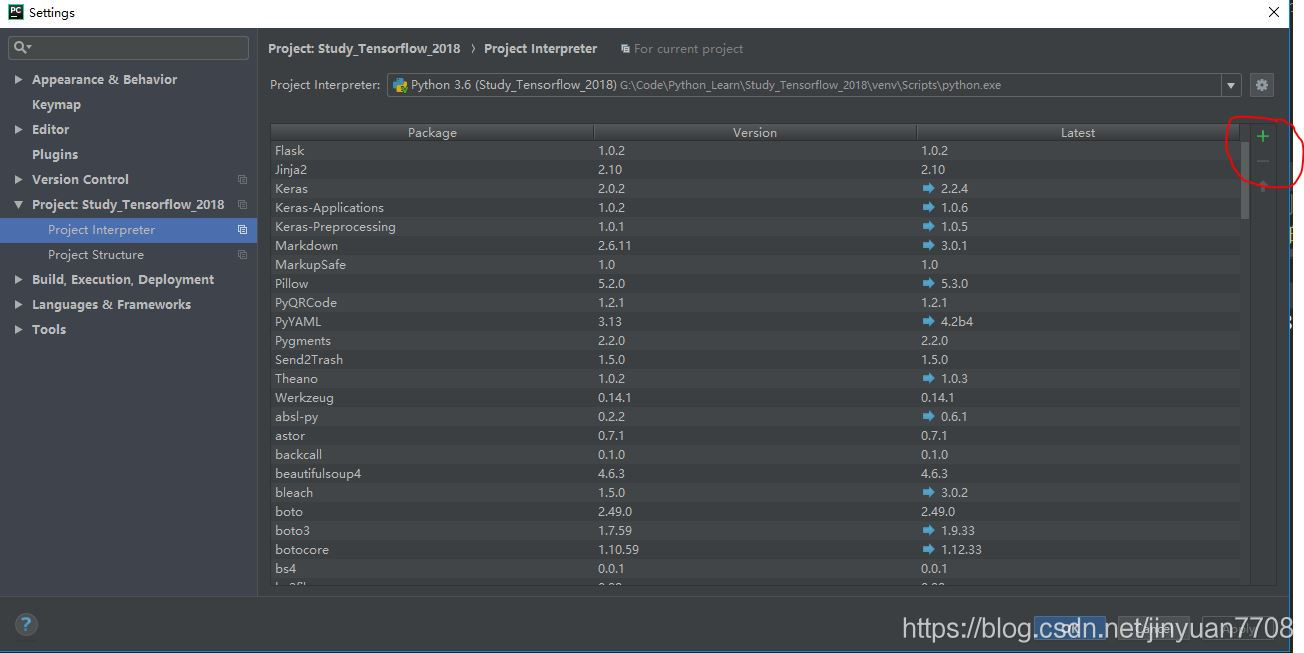The height and width of the screenshot is (653, 1304).
Task: Expand Build, Execution, Deployment section
Action: point(18,279)
